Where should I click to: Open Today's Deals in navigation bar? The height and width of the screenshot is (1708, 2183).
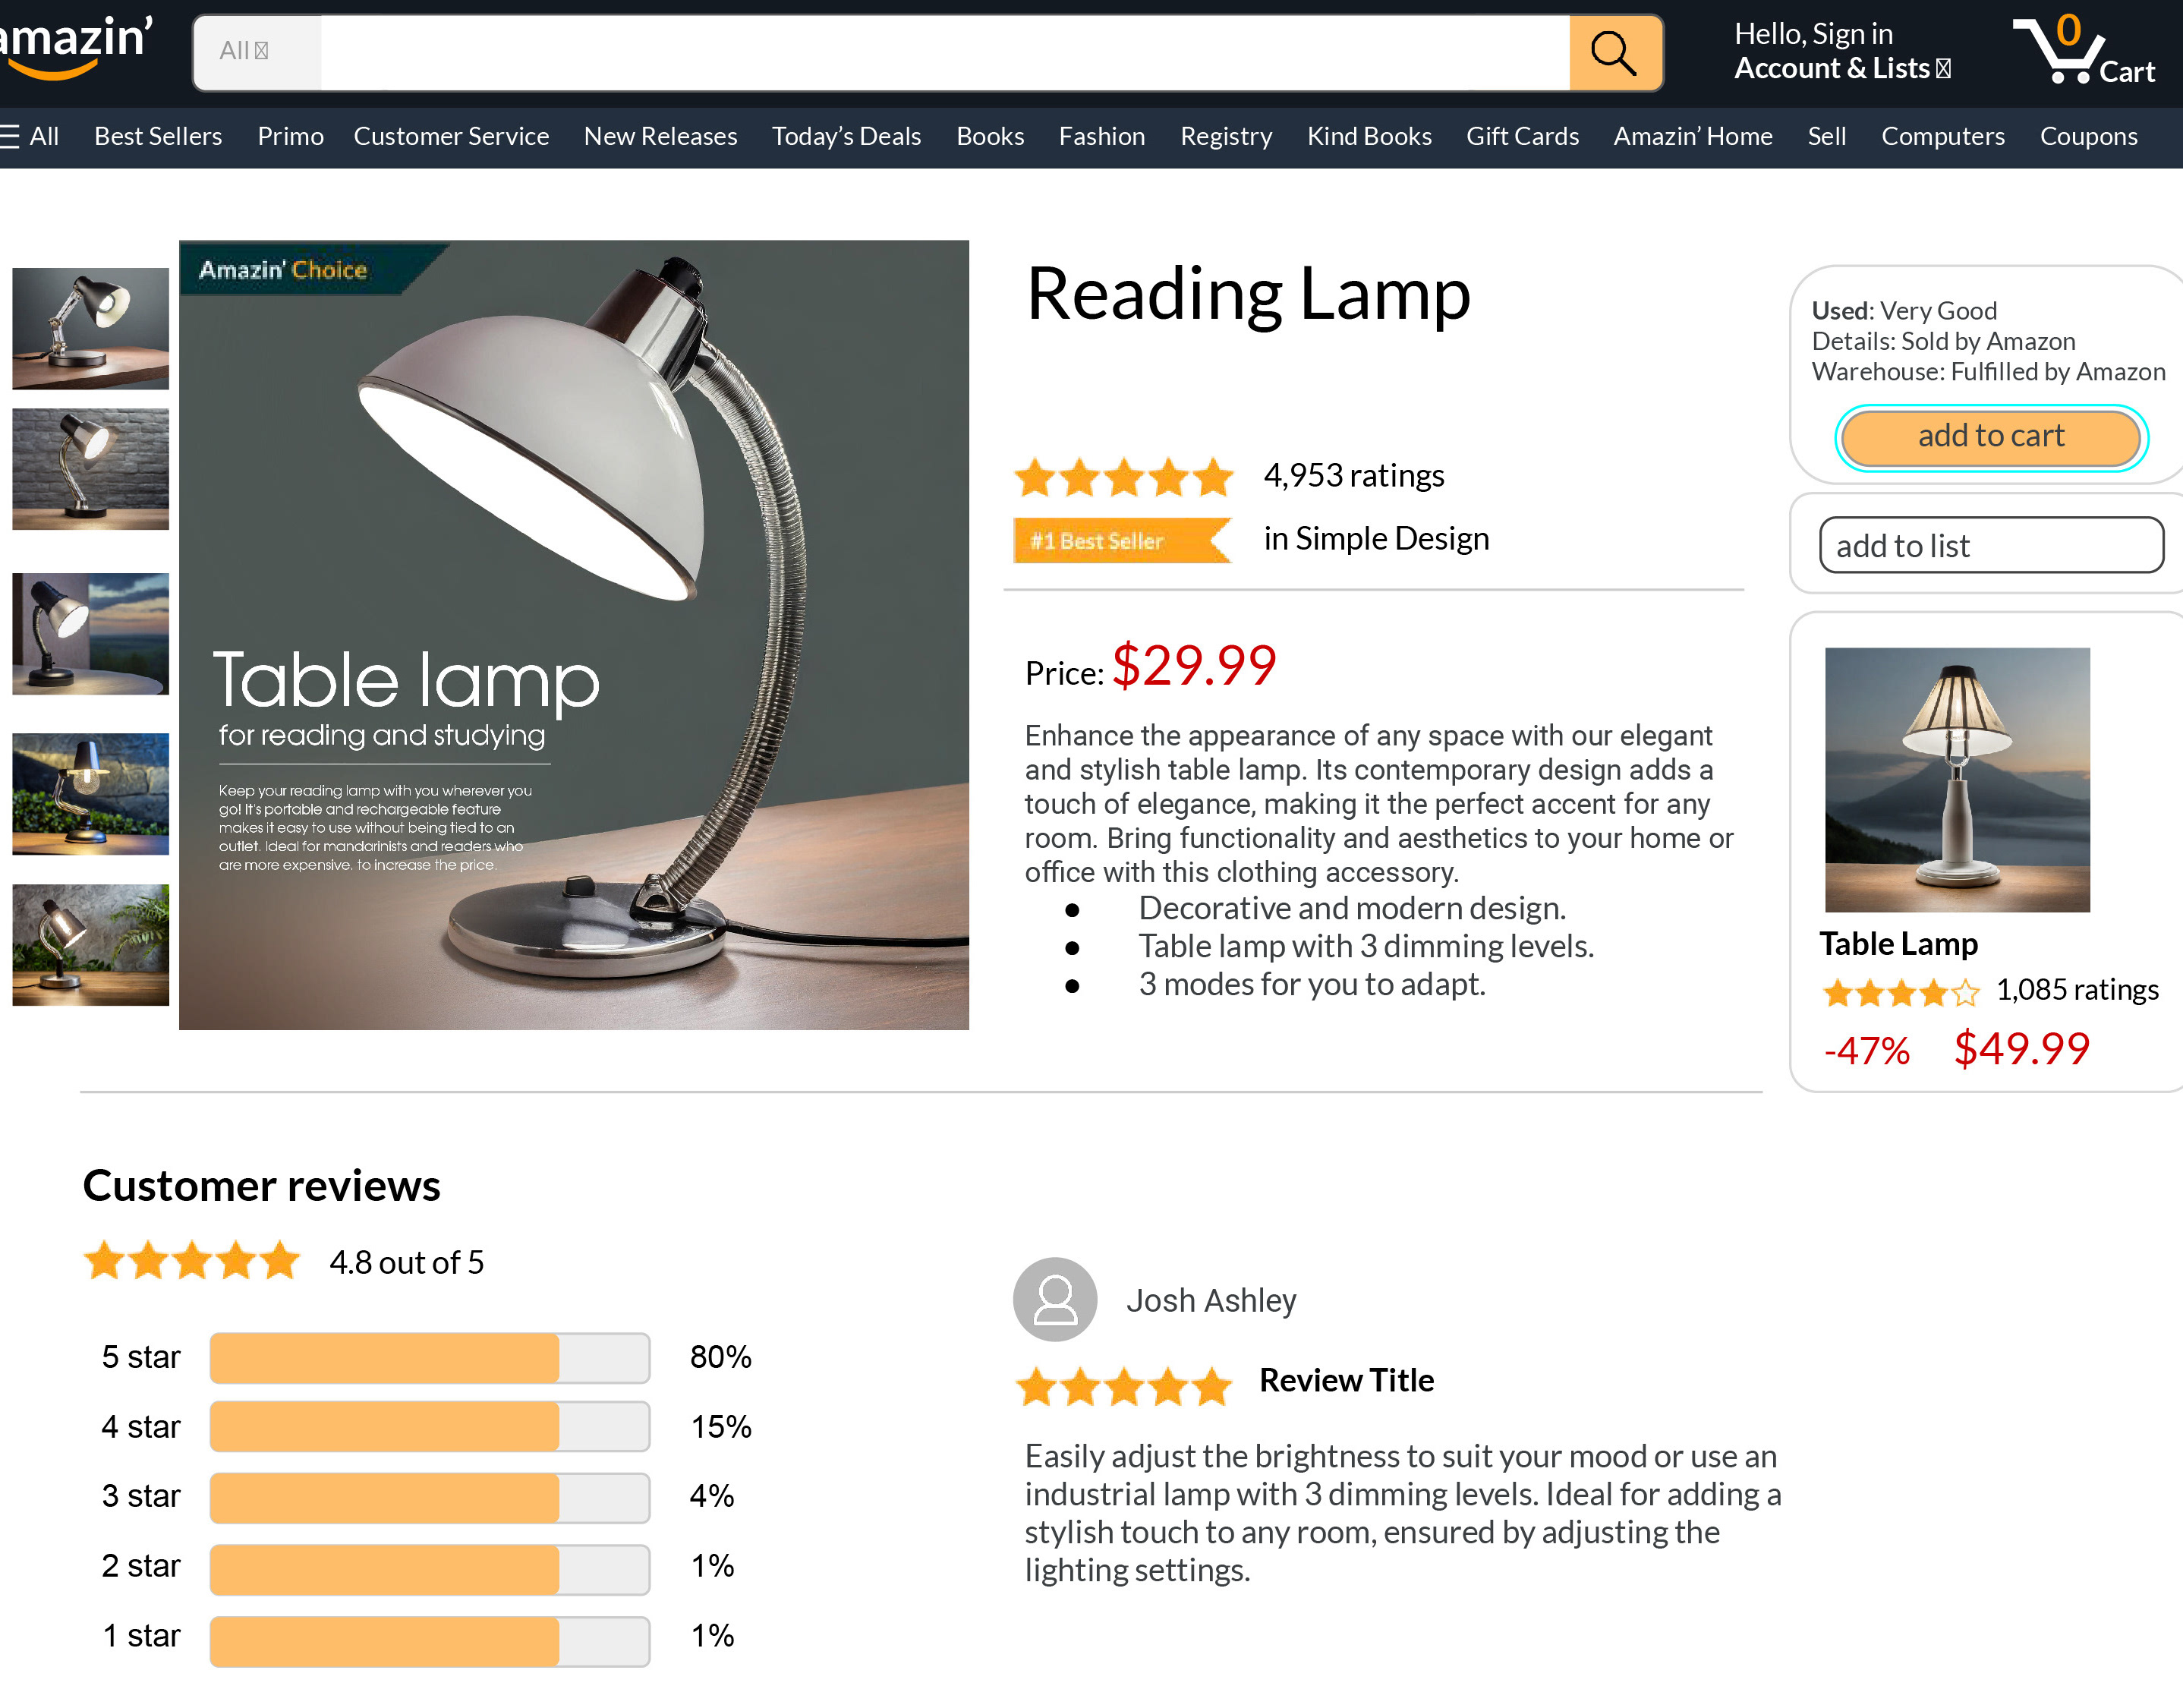(846, 136)
